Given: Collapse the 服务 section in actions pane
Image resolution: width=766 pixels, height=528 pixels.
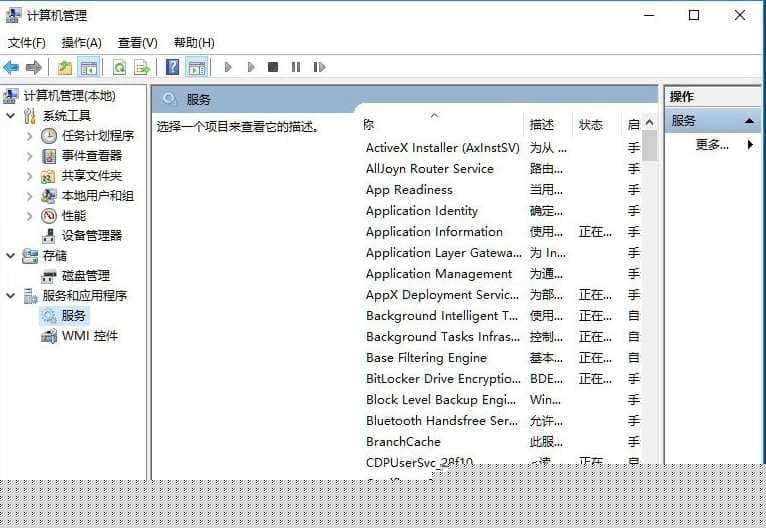Looking at the screenshot, I should point(749,121).
